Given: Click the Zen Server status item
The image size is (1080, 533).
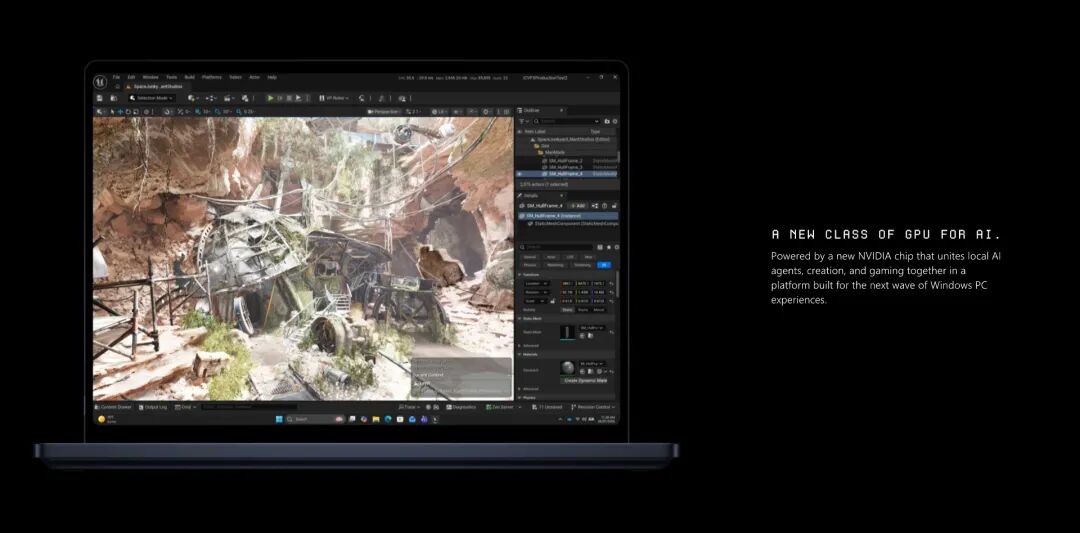Looking at the screenshot, I should click(501, 407).
